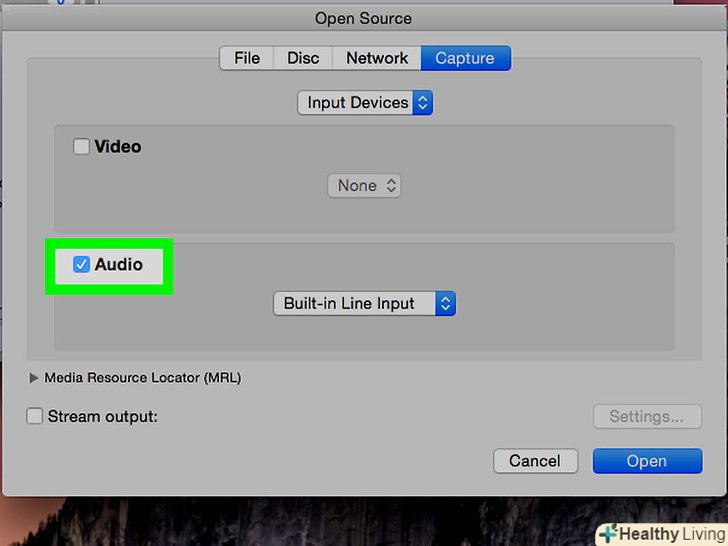Screen dimensions: 728x546
Task: Uncheck the Audio checkbox
Action: point(81,265)
